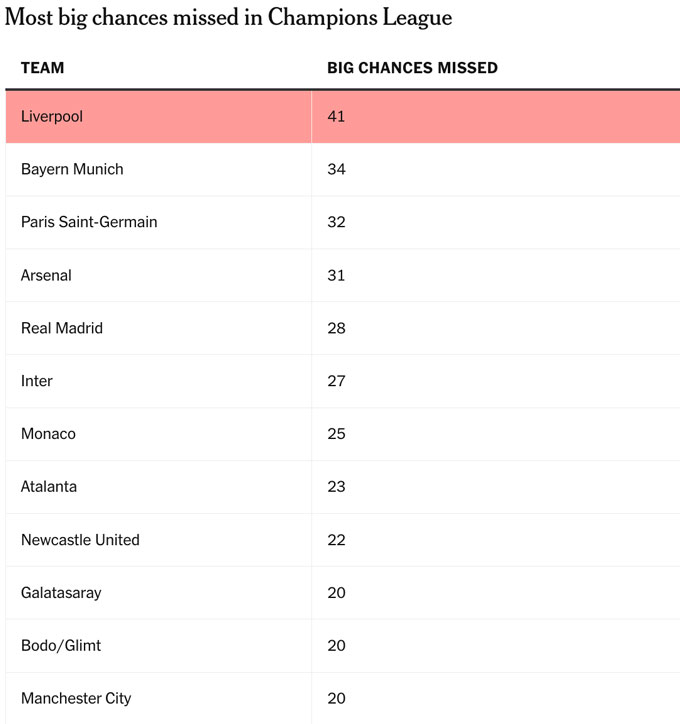This screenshot has height=724, width=680.
Task: Click Paris Saint-Germain's value of 32
Action: (336, 222)
